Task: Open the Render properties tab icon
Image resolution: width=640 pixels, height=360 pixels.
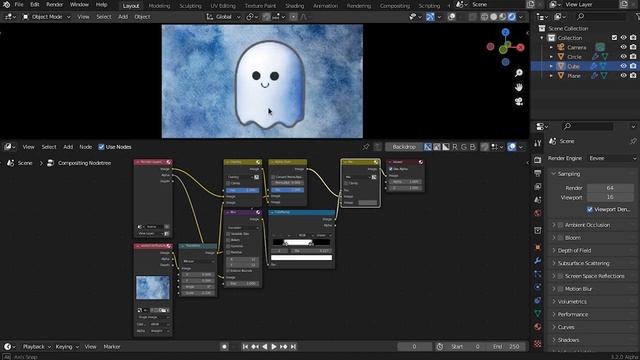Action: click(x=538, y=160)
